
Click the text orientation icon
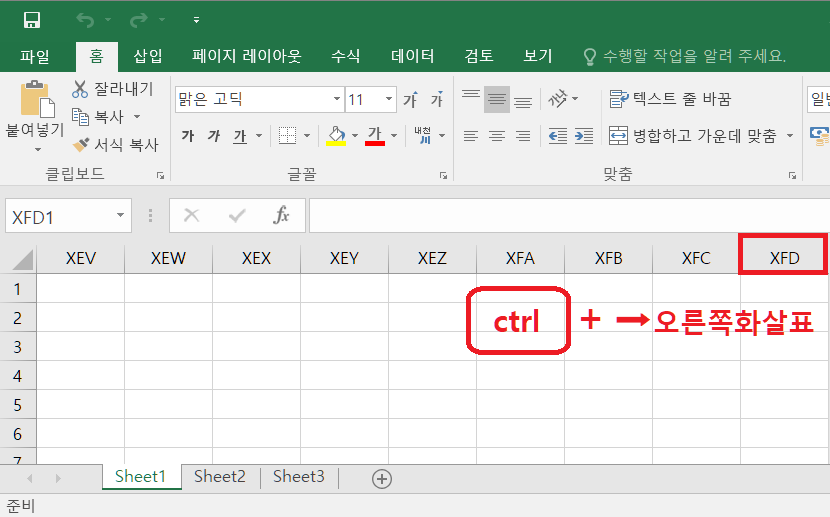pyautogui.click(x=558, y=98)
